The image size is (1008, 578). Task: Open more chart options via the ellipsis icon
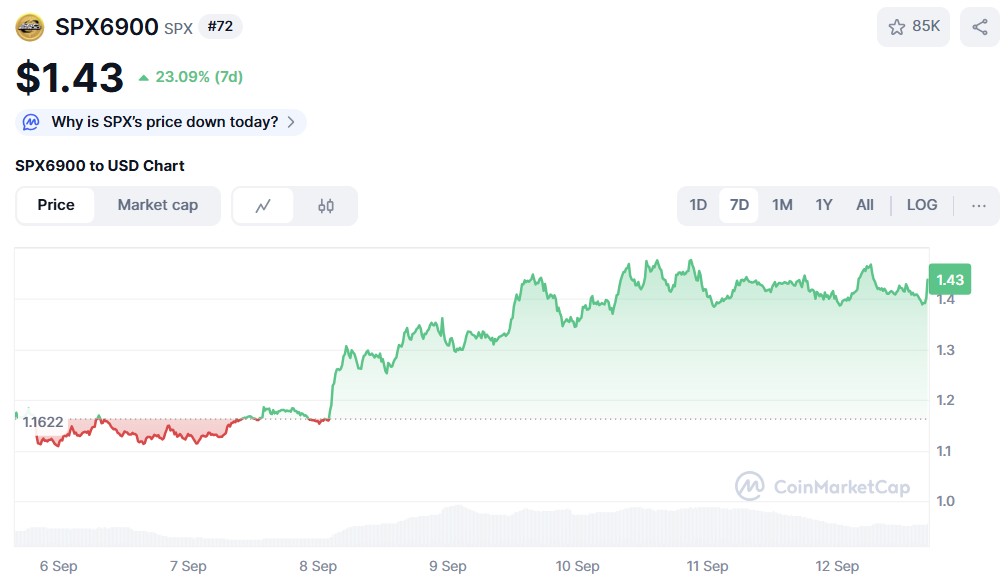[978, 205]
